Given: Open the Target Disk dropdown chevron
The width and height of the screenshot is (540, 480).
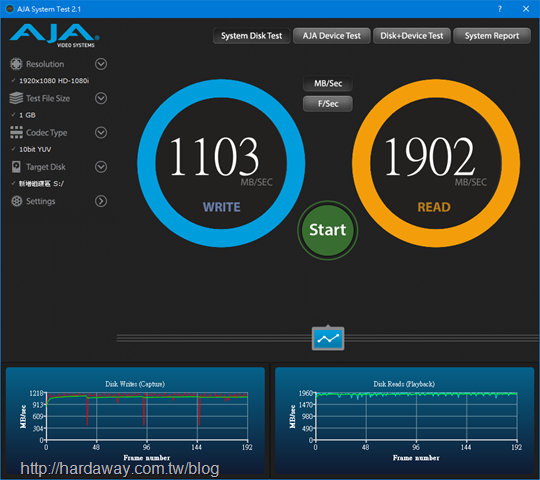Looking at the screenshot, I should coord(101,167).
